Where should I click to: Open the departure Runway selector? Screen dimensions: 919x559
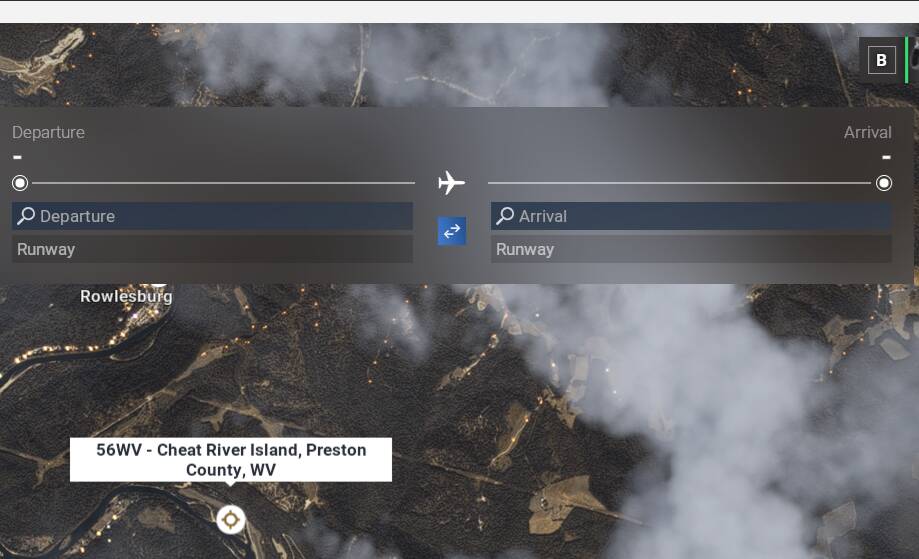[x=212, y=250]
